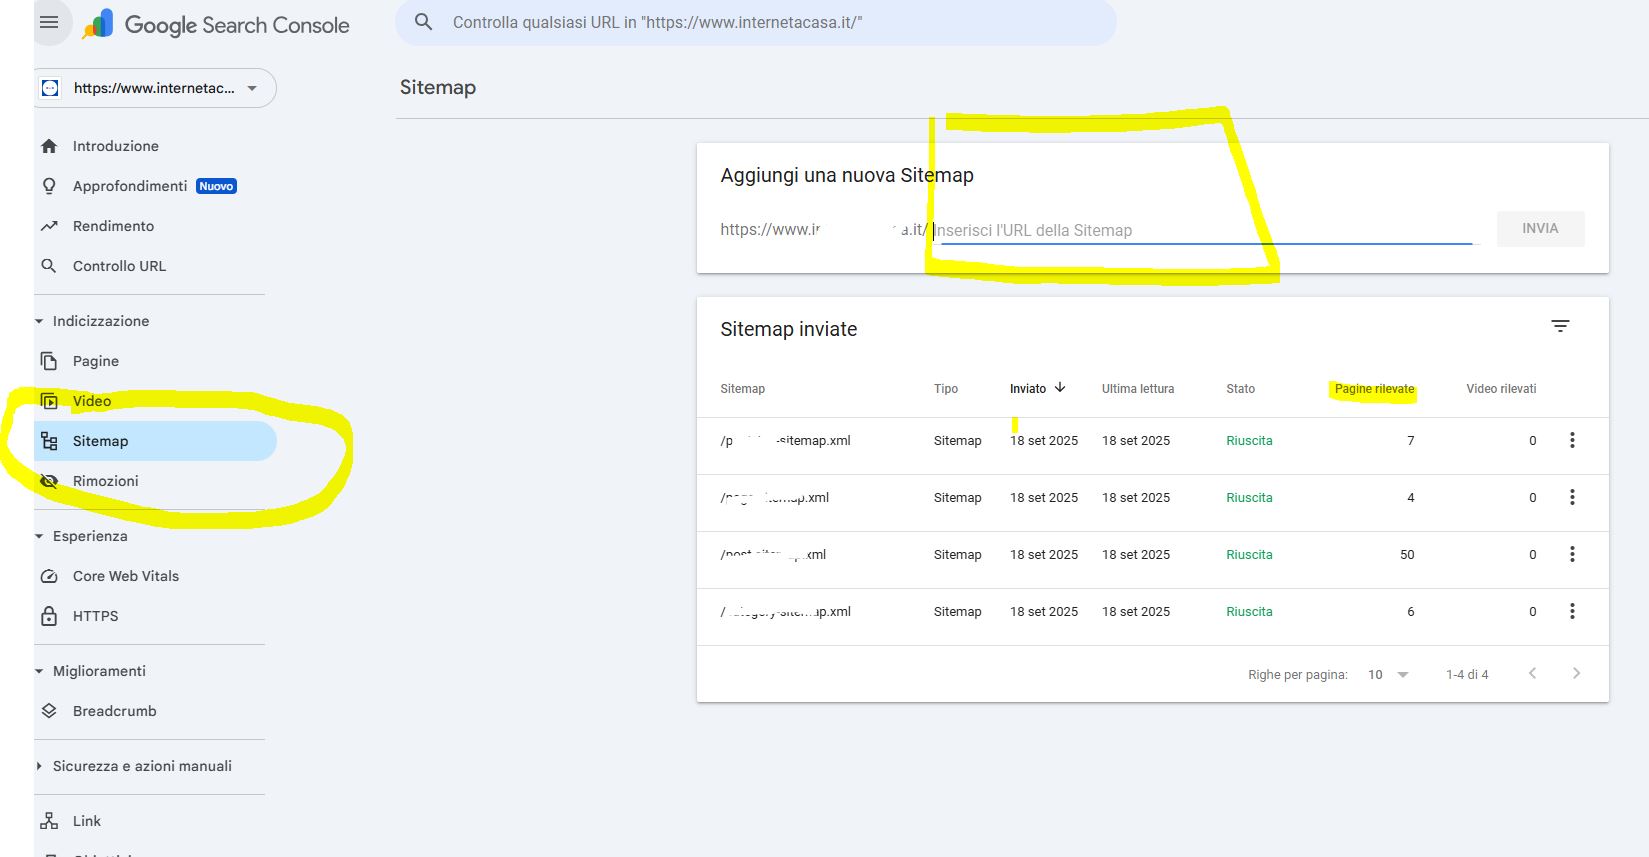Open the property selector dropdown
The width and height of the screenshot is (1649, 857).
tap(156, 88)
